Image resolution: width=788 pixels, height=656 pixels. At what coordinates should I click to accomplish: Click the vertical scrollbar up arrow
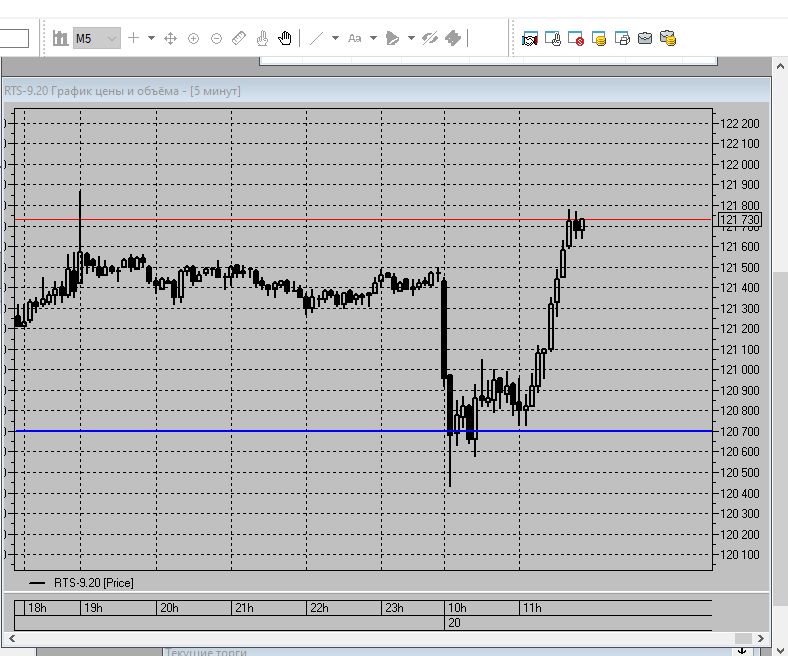pyautogui.click(x=780, y=66)
